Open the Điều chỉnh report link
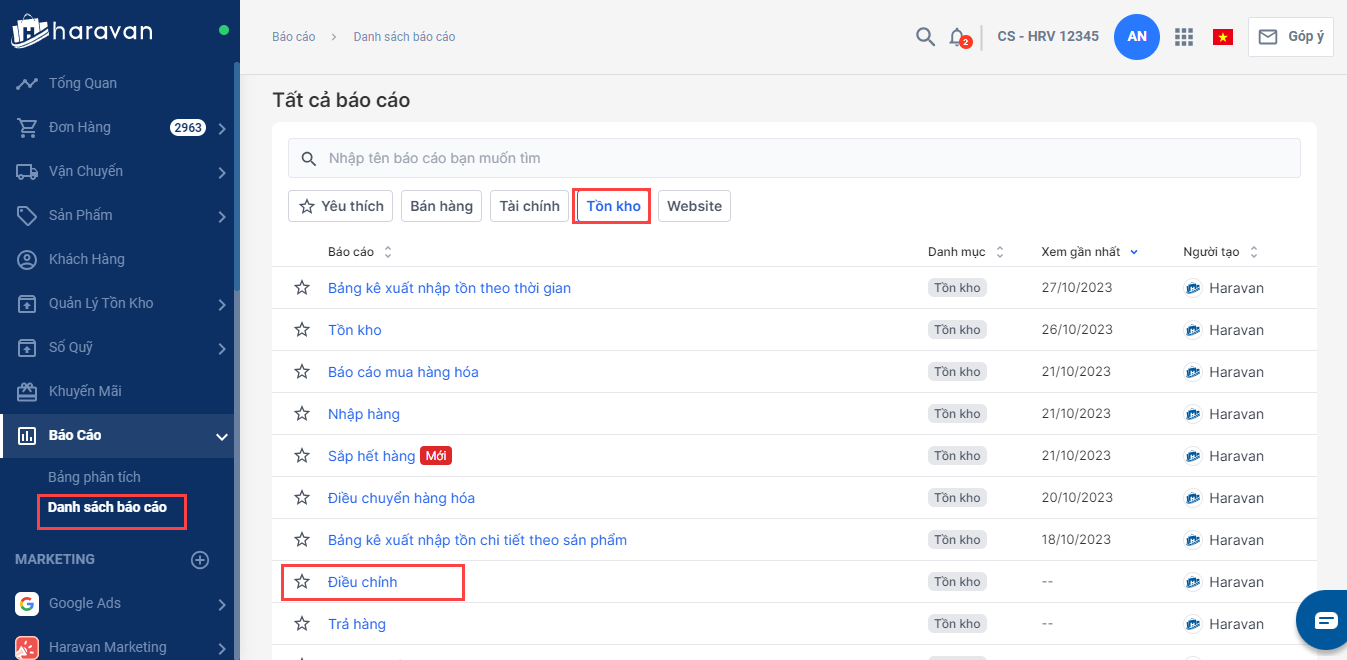Viewport: 1347px width, 660px height. pos(363,582)
